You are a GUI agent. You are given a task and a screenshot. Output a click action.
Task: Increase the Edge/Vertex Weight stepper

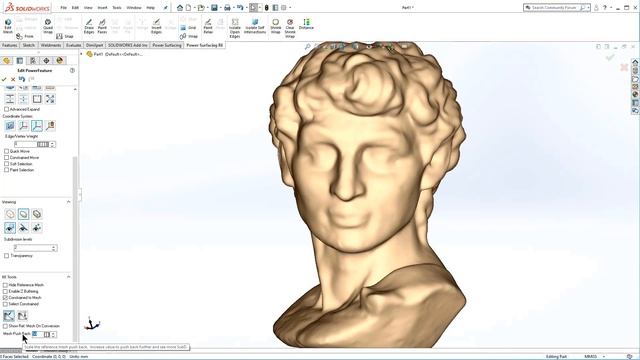(52, 143)
